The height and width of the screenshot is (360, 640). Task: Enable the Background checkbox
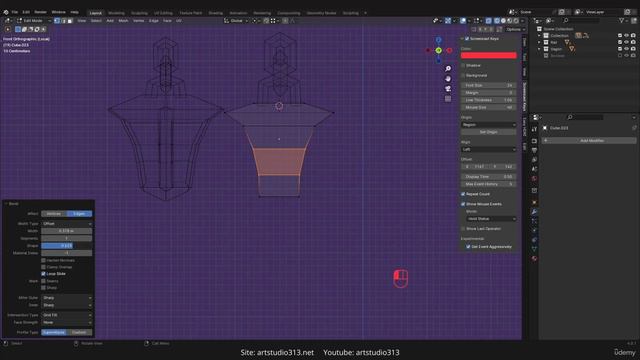pos(463,76)
